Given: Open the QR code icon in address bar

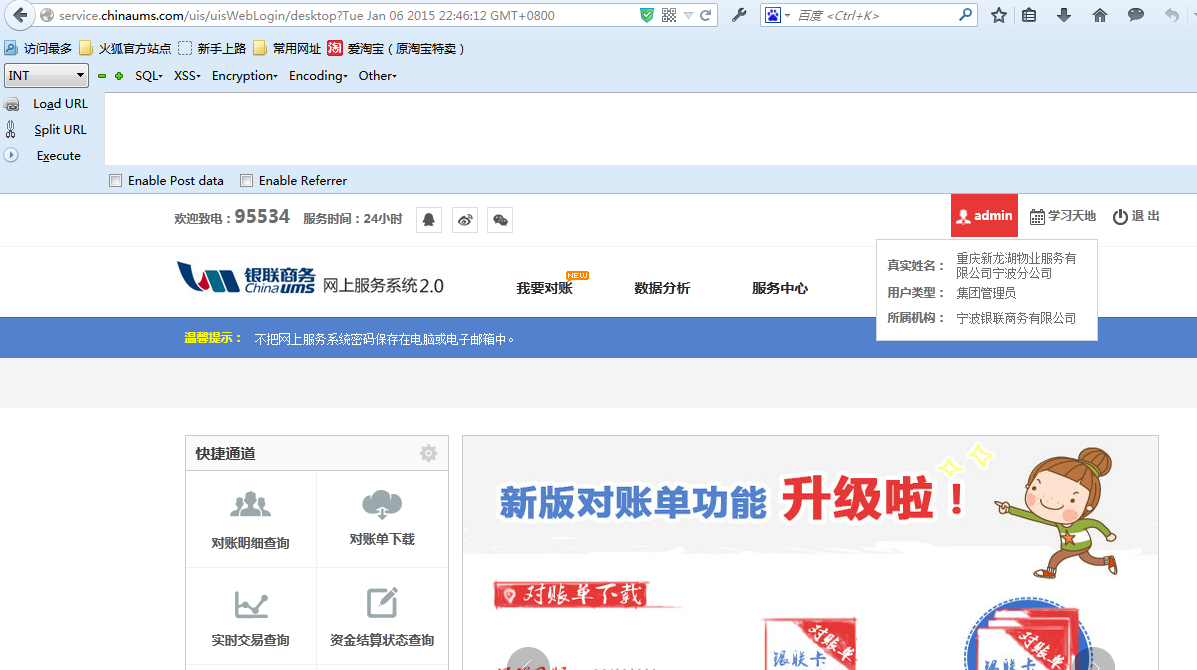Looking at the screenshot, I should (669, 15).
